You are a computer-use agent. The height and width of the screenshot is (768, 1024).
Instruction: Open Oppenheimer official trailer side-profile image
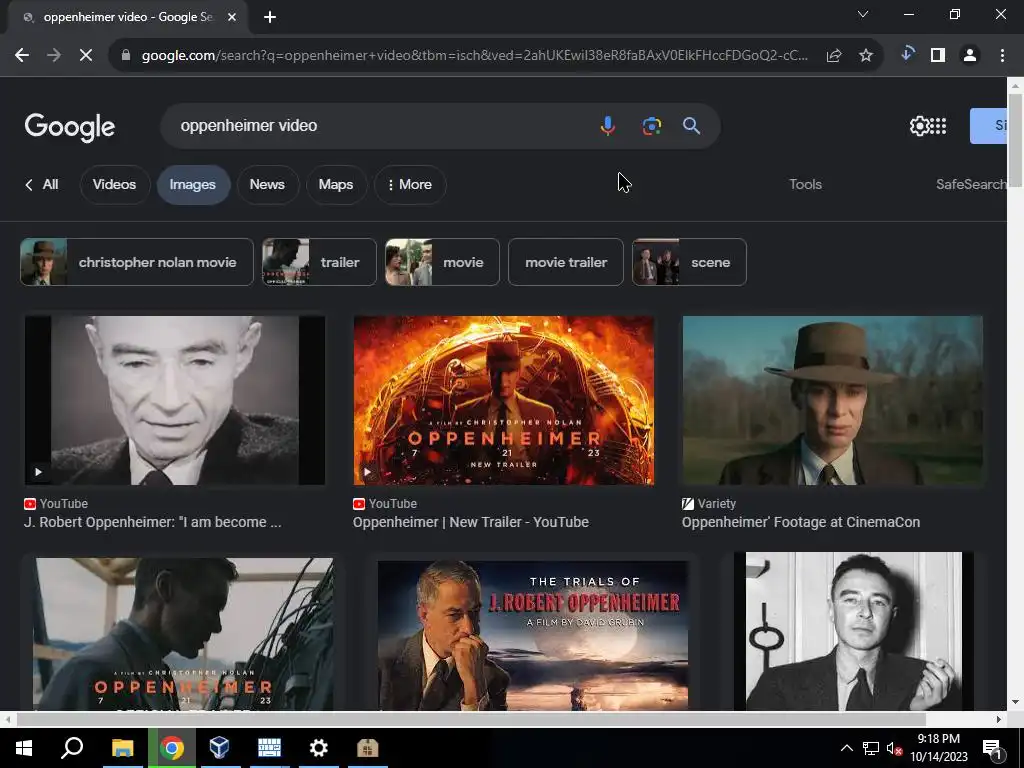click(x=184, y=634)
